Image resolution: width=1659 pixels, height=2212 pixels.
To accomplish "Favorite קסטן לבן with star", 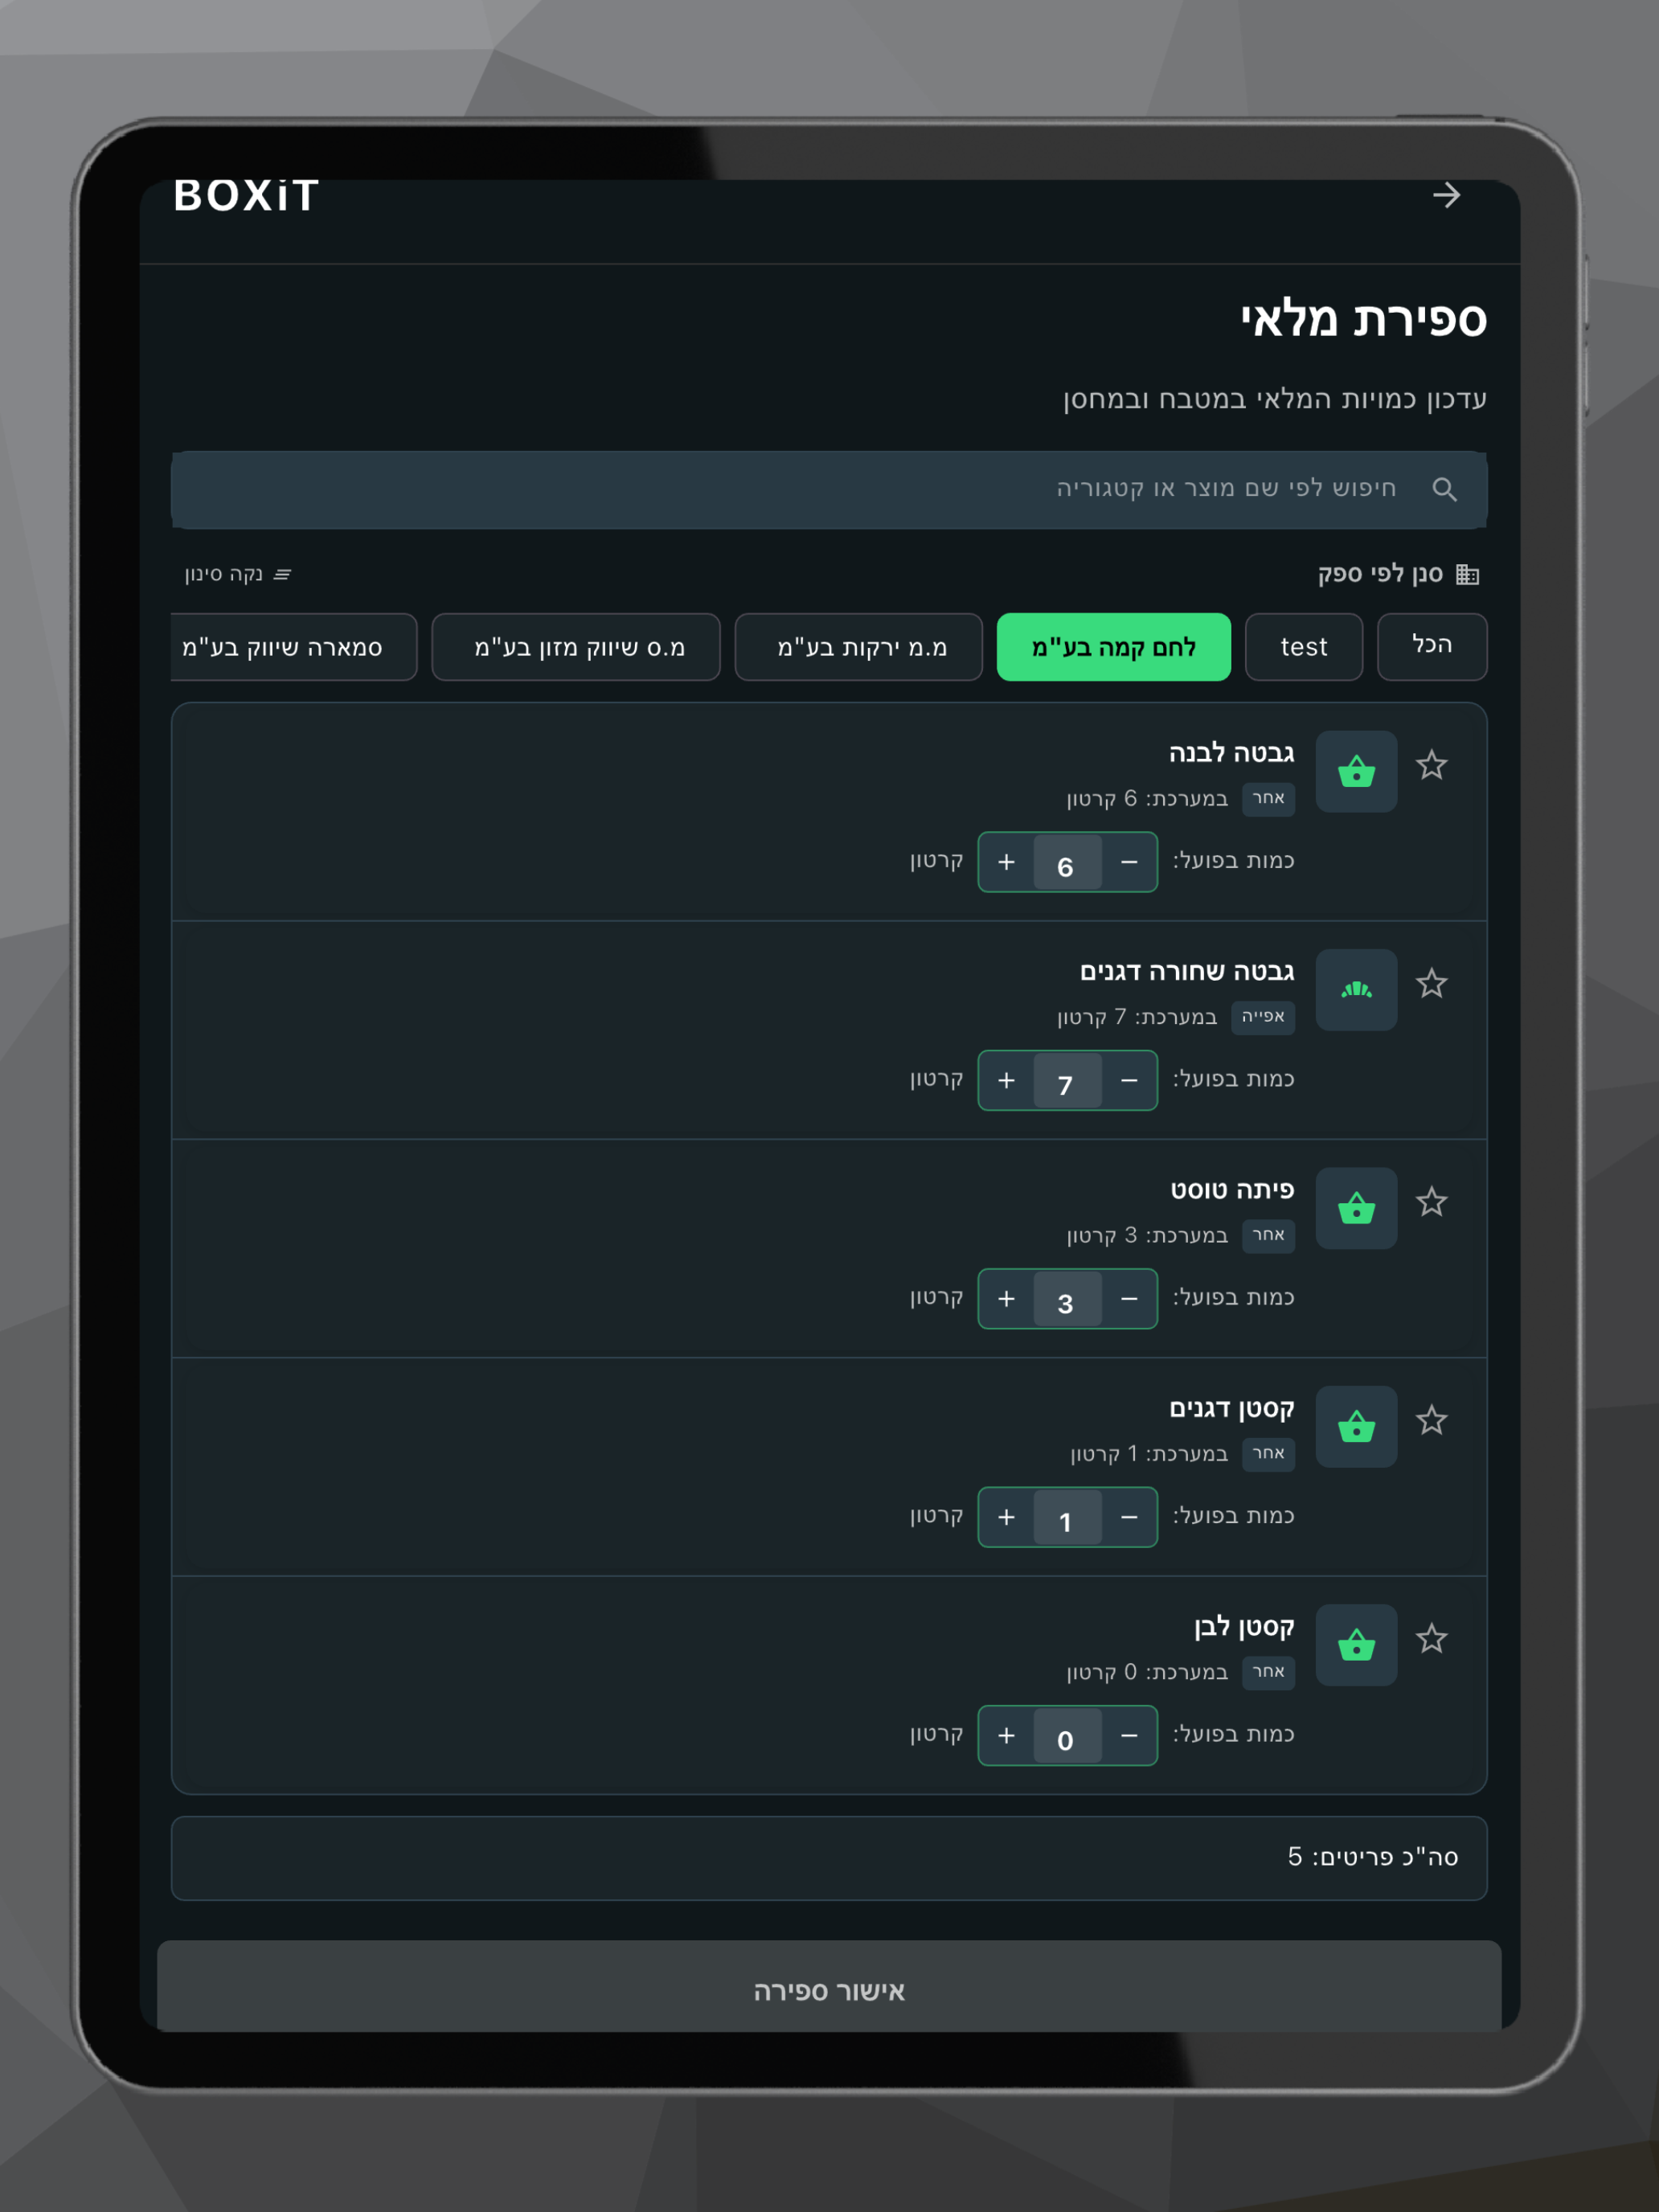I will pos(1431,1638).
